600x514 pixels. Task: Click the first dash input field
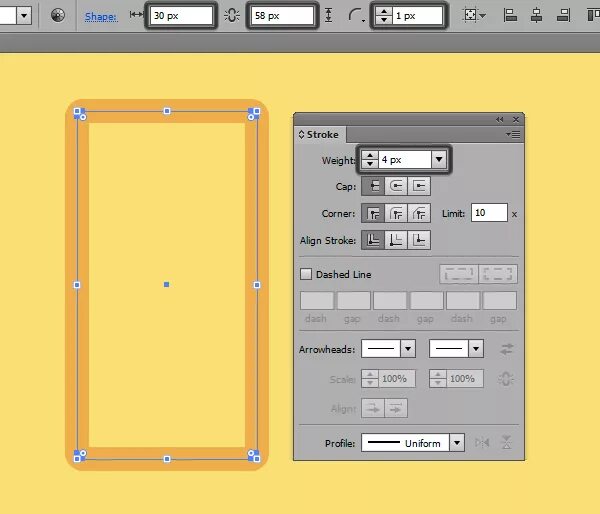pyautogui.click(x=317, y=301)
